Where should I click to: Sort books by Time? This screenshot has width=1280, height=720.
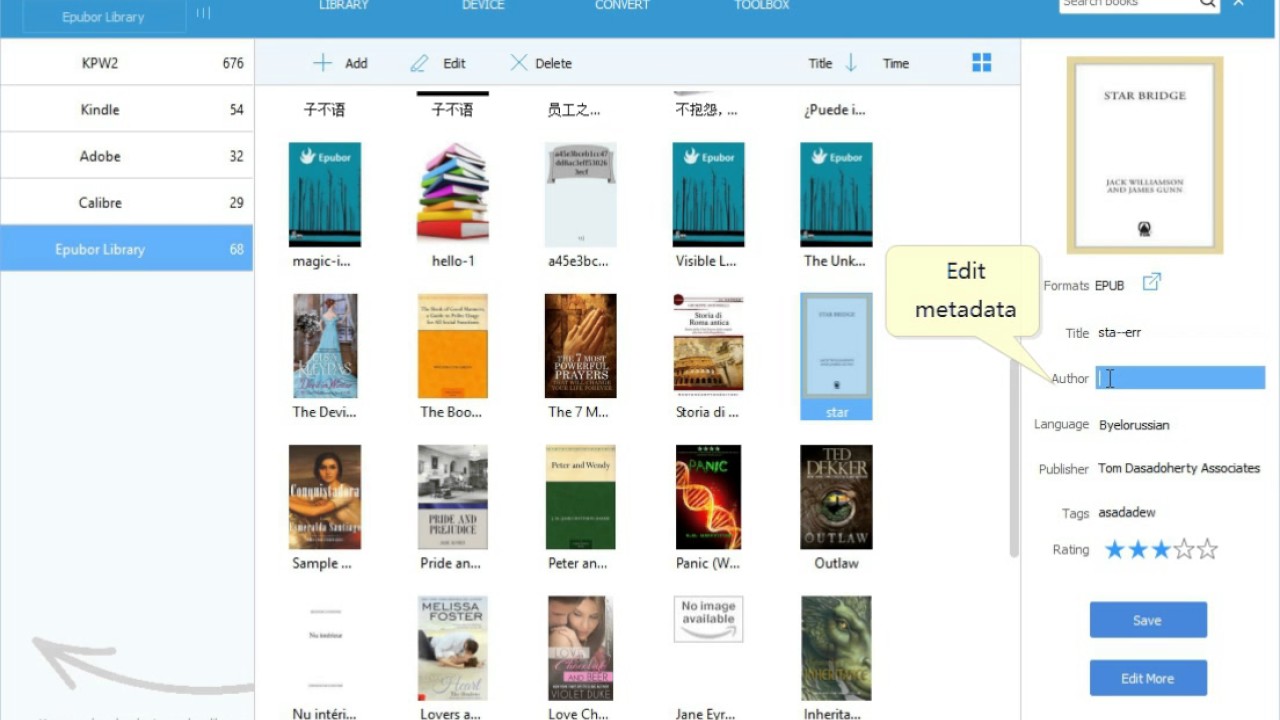(x=896, y=63)
